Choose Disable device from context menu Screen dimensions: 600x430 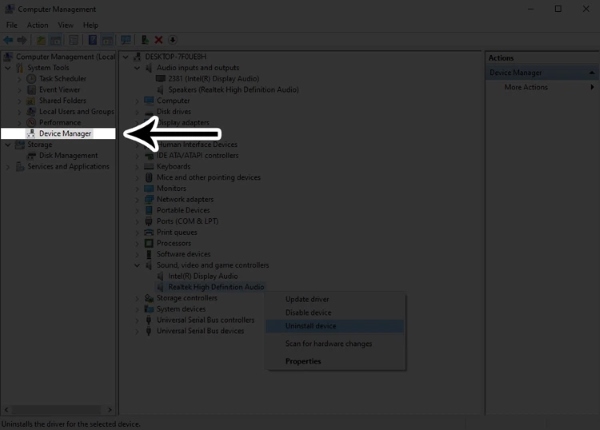pos(335,313)
